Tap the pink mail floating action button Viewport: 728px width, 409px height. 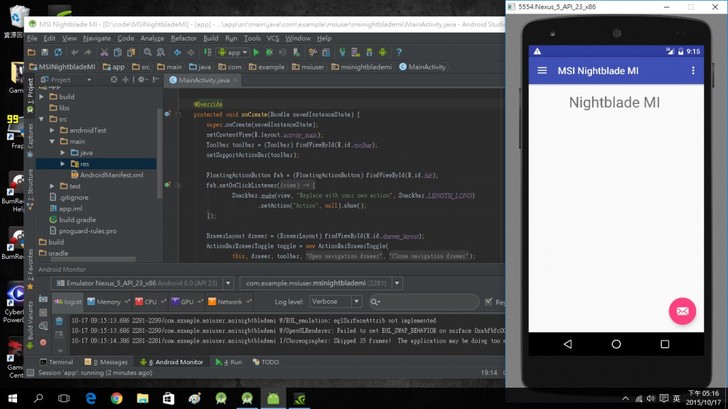(682, 311)
